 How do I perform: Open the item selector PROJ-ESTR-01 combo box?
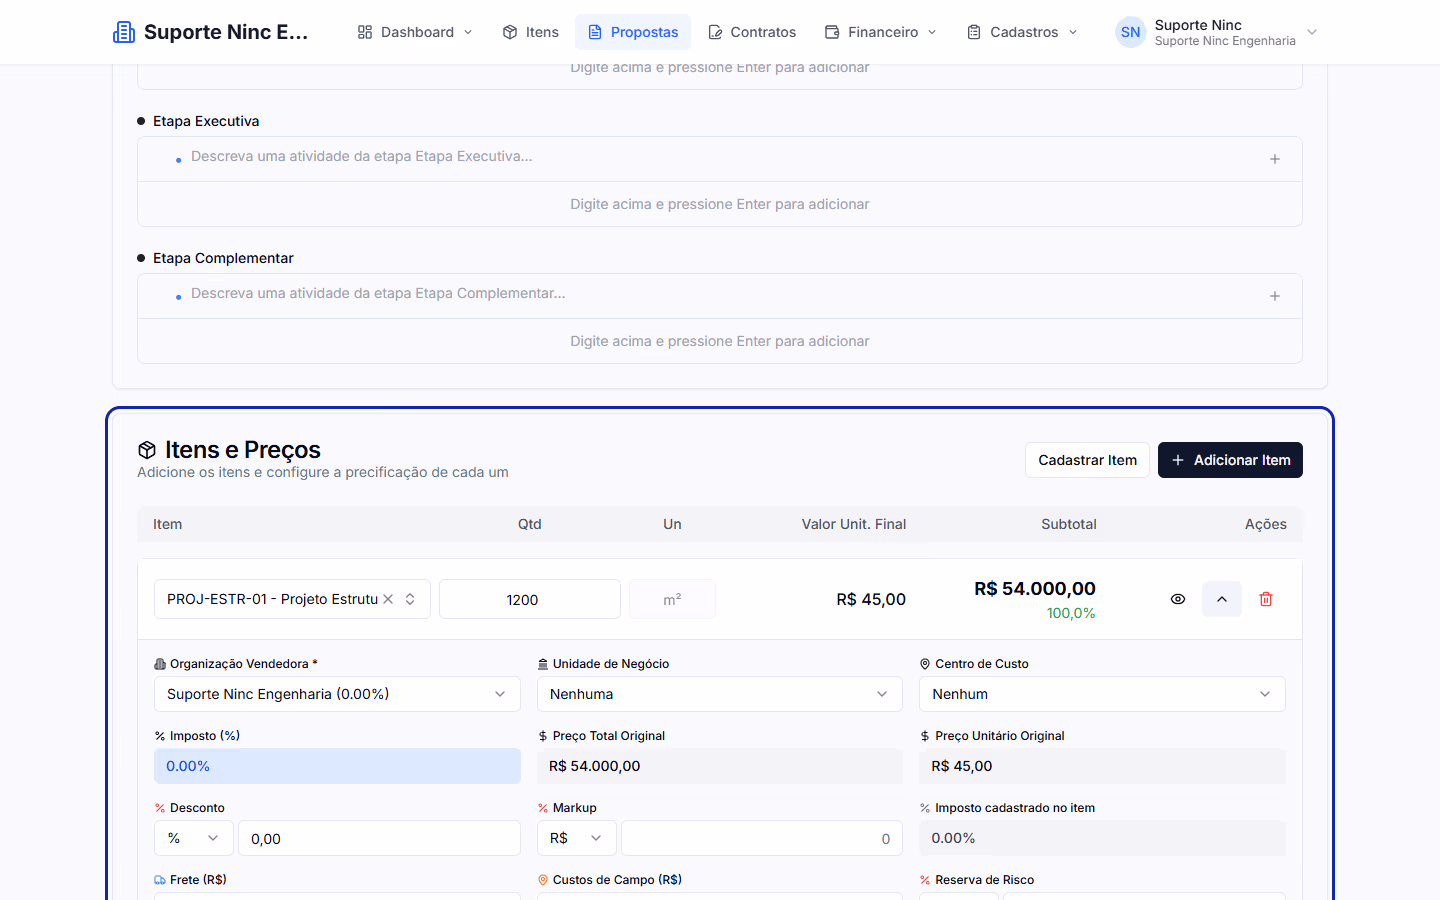tap(292, 599)
